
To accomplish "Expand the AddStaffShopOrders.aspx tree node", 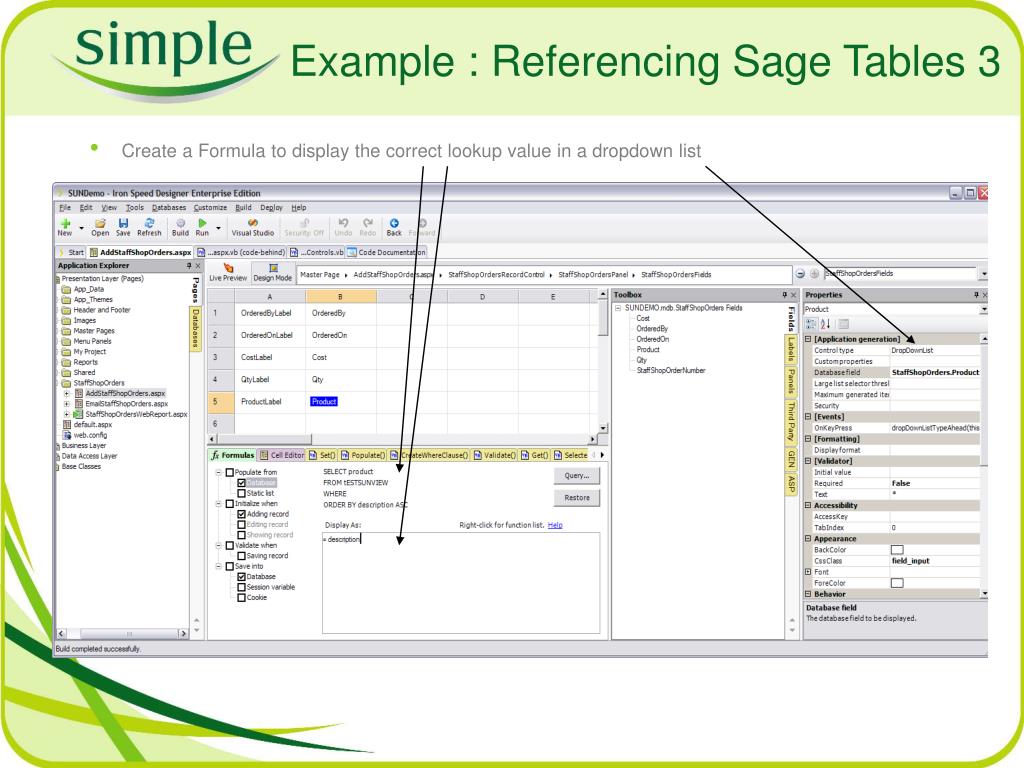I will tap(67, 394).
